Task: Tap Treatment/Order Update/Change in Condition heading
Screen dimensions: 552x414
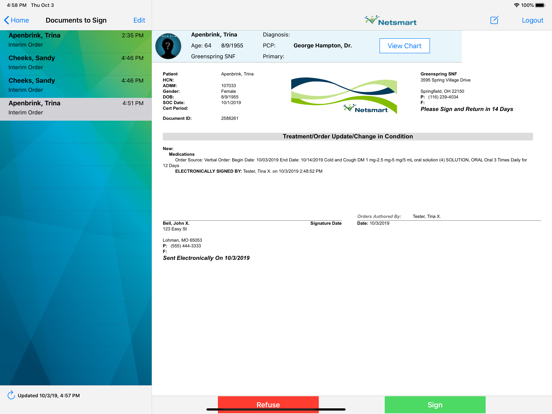Action: click(348, 136)
